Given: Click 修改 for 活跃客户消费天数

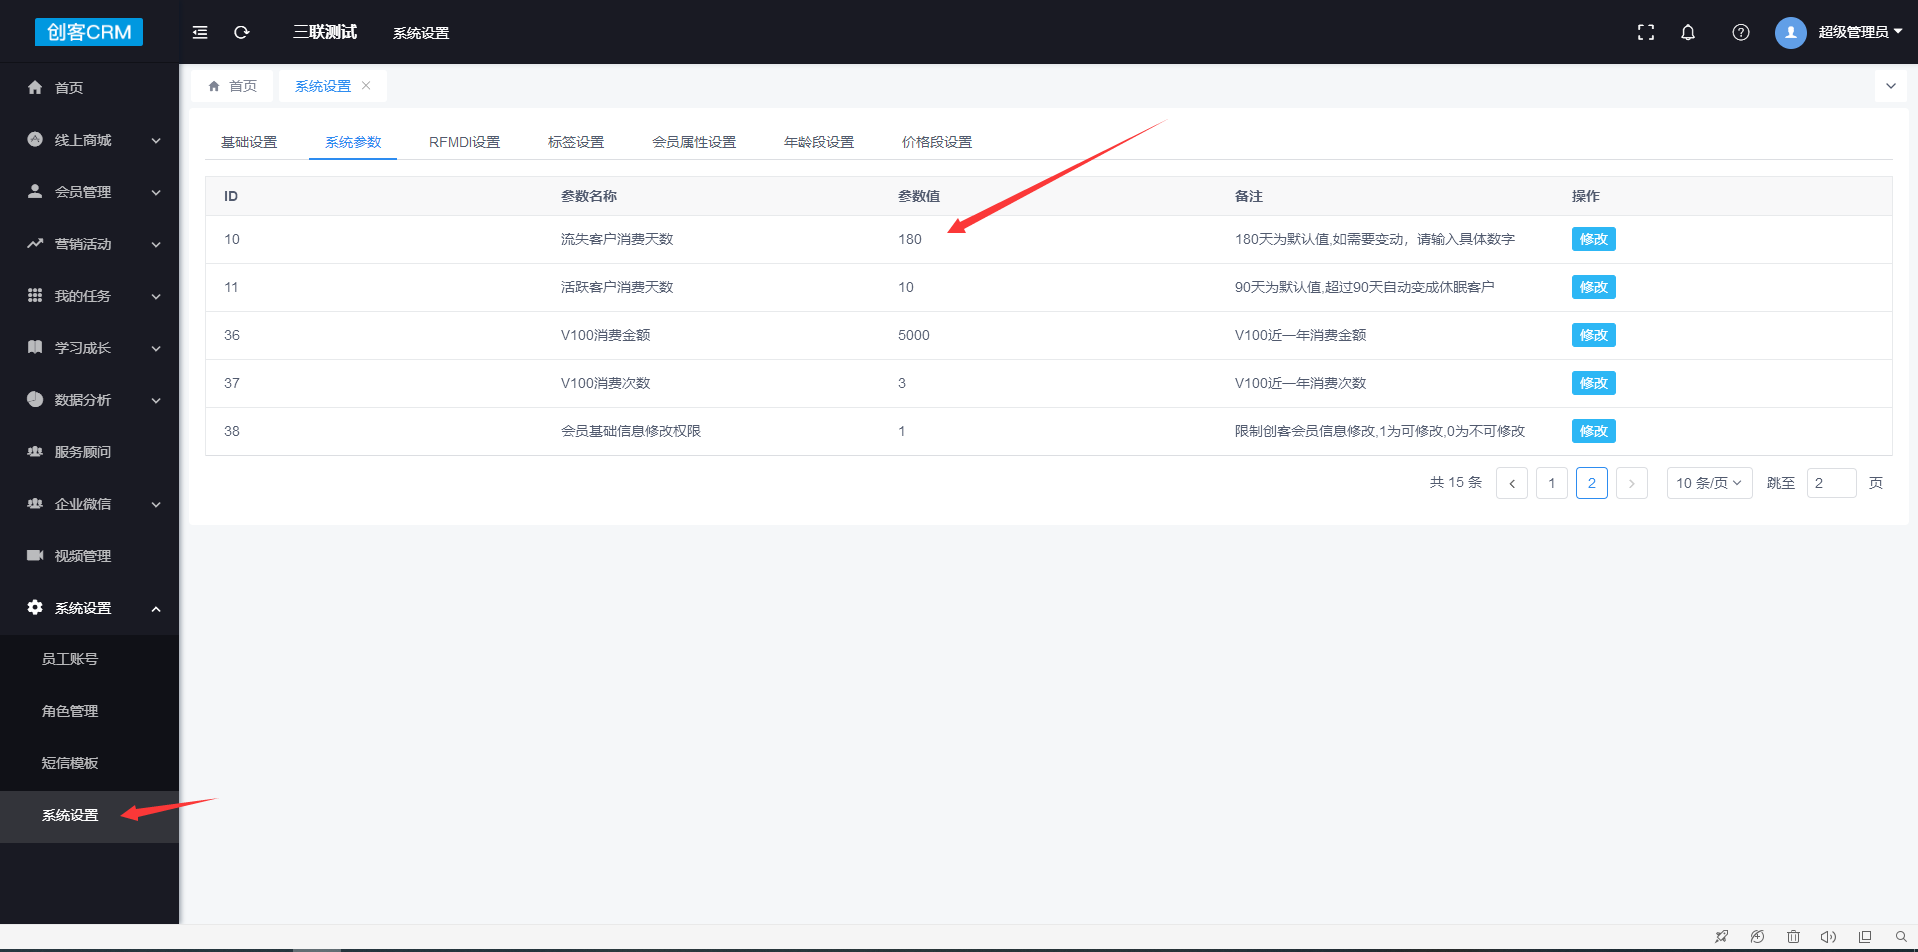Looking at the screenshot, I should 1593,287.
